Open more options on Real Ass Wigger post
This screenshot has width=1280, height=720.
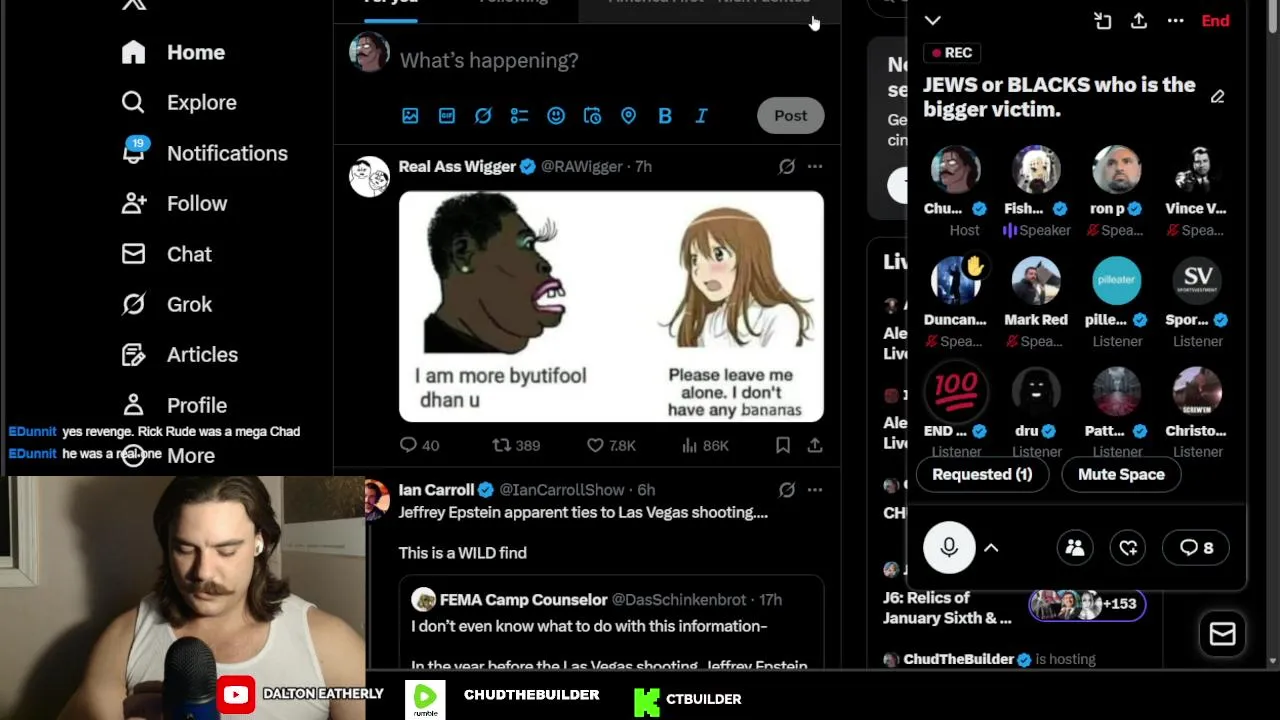pos(815,167)
